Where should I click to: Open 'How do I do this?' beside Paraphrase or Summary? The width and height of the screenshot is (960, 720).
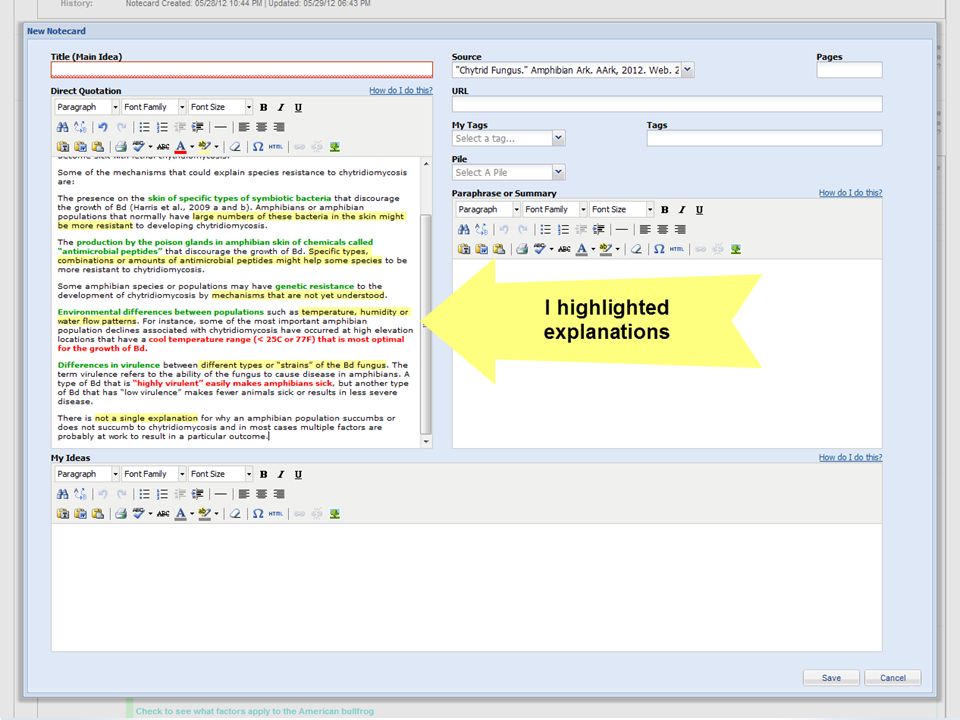[850, 193]
